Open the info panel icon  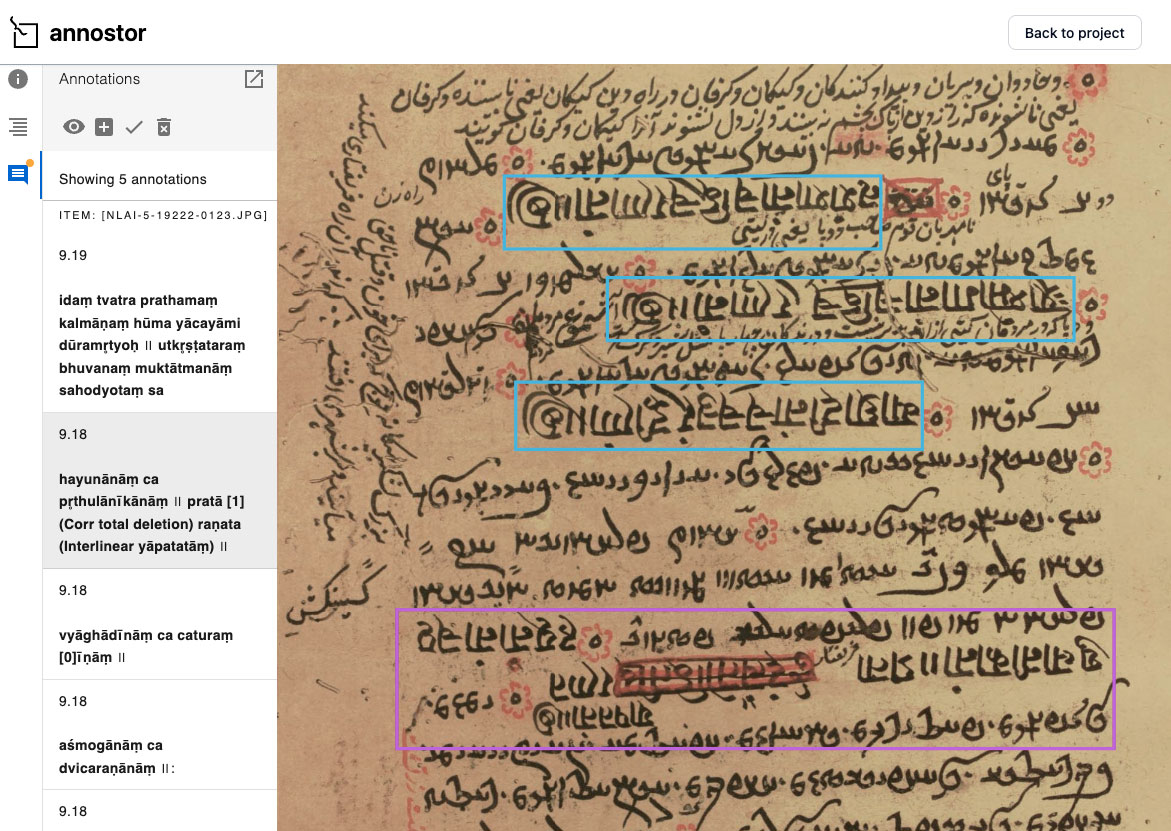[x=18, y=79]
